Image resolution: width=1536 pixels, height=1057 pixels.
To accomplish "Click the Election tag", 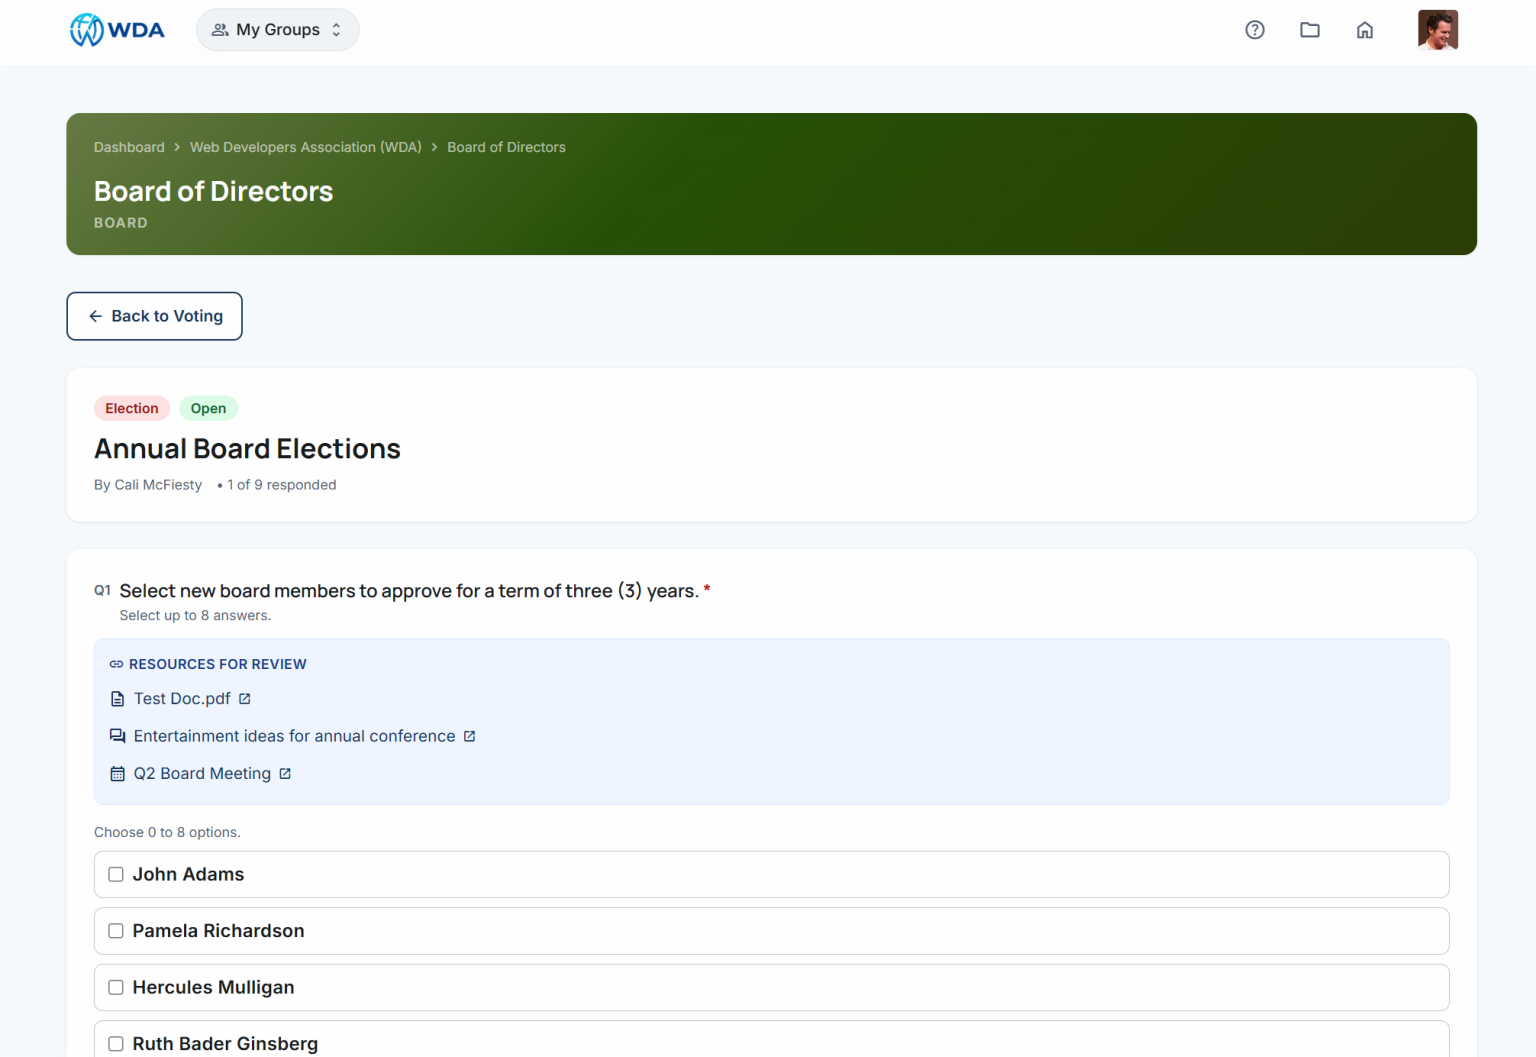I will pyautogui.click(x=132, y=408).
